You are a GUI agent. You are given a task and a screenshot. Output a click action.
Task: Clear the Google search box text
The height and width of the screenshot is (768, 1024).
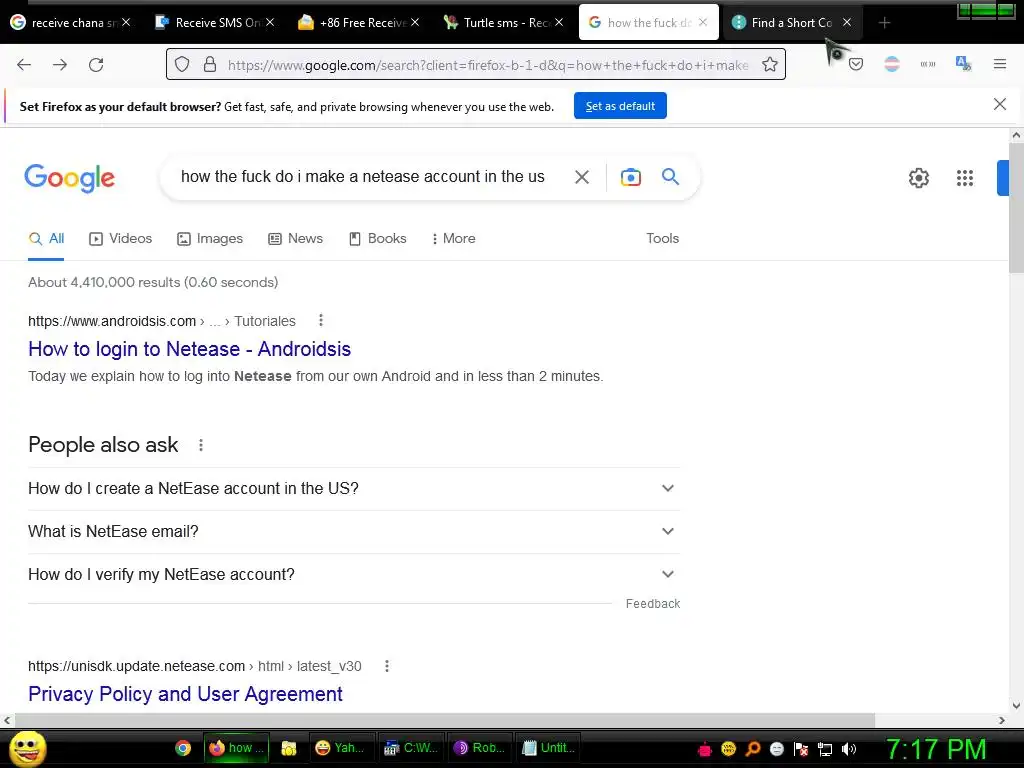pos(582,177)
